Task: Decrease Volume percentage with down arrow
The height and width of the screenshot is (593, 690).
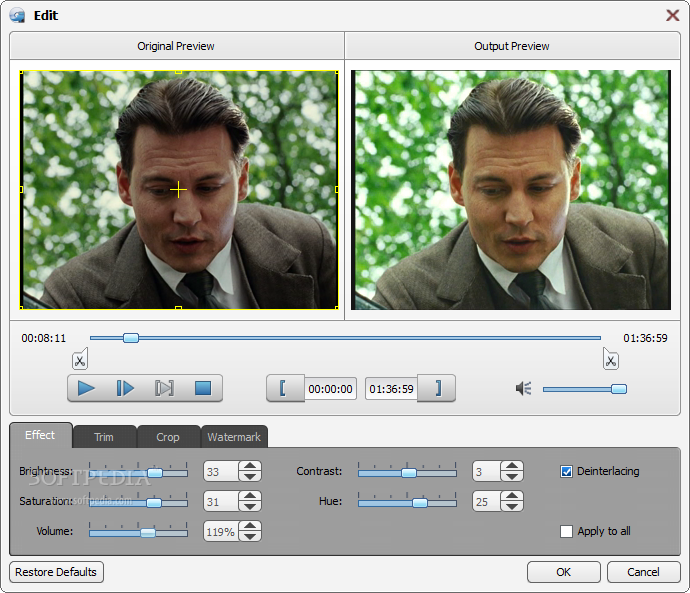Action: 250,536
